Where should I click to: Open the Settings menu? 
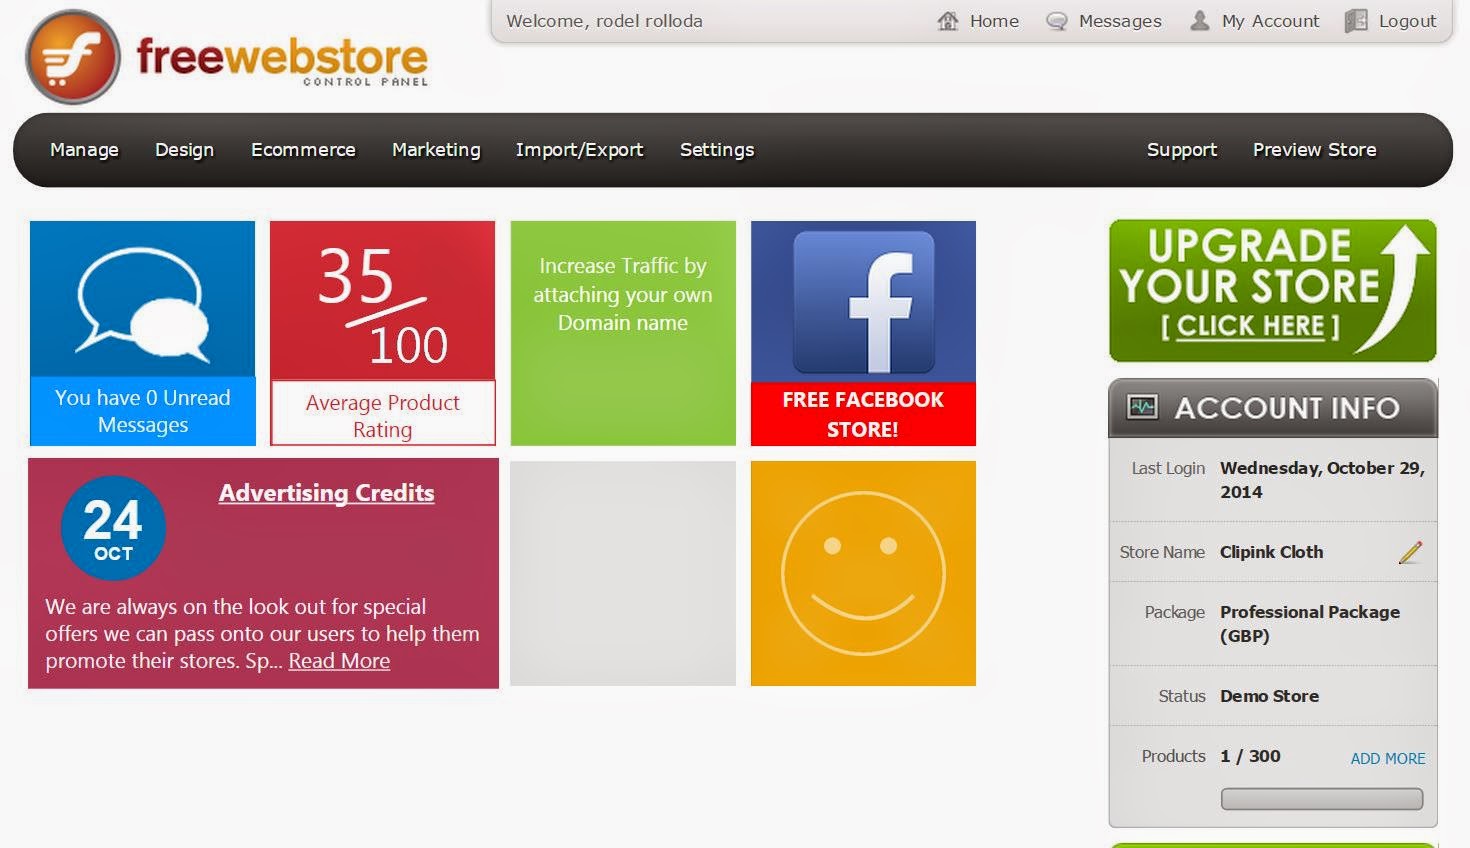click(x=717, y=150)
